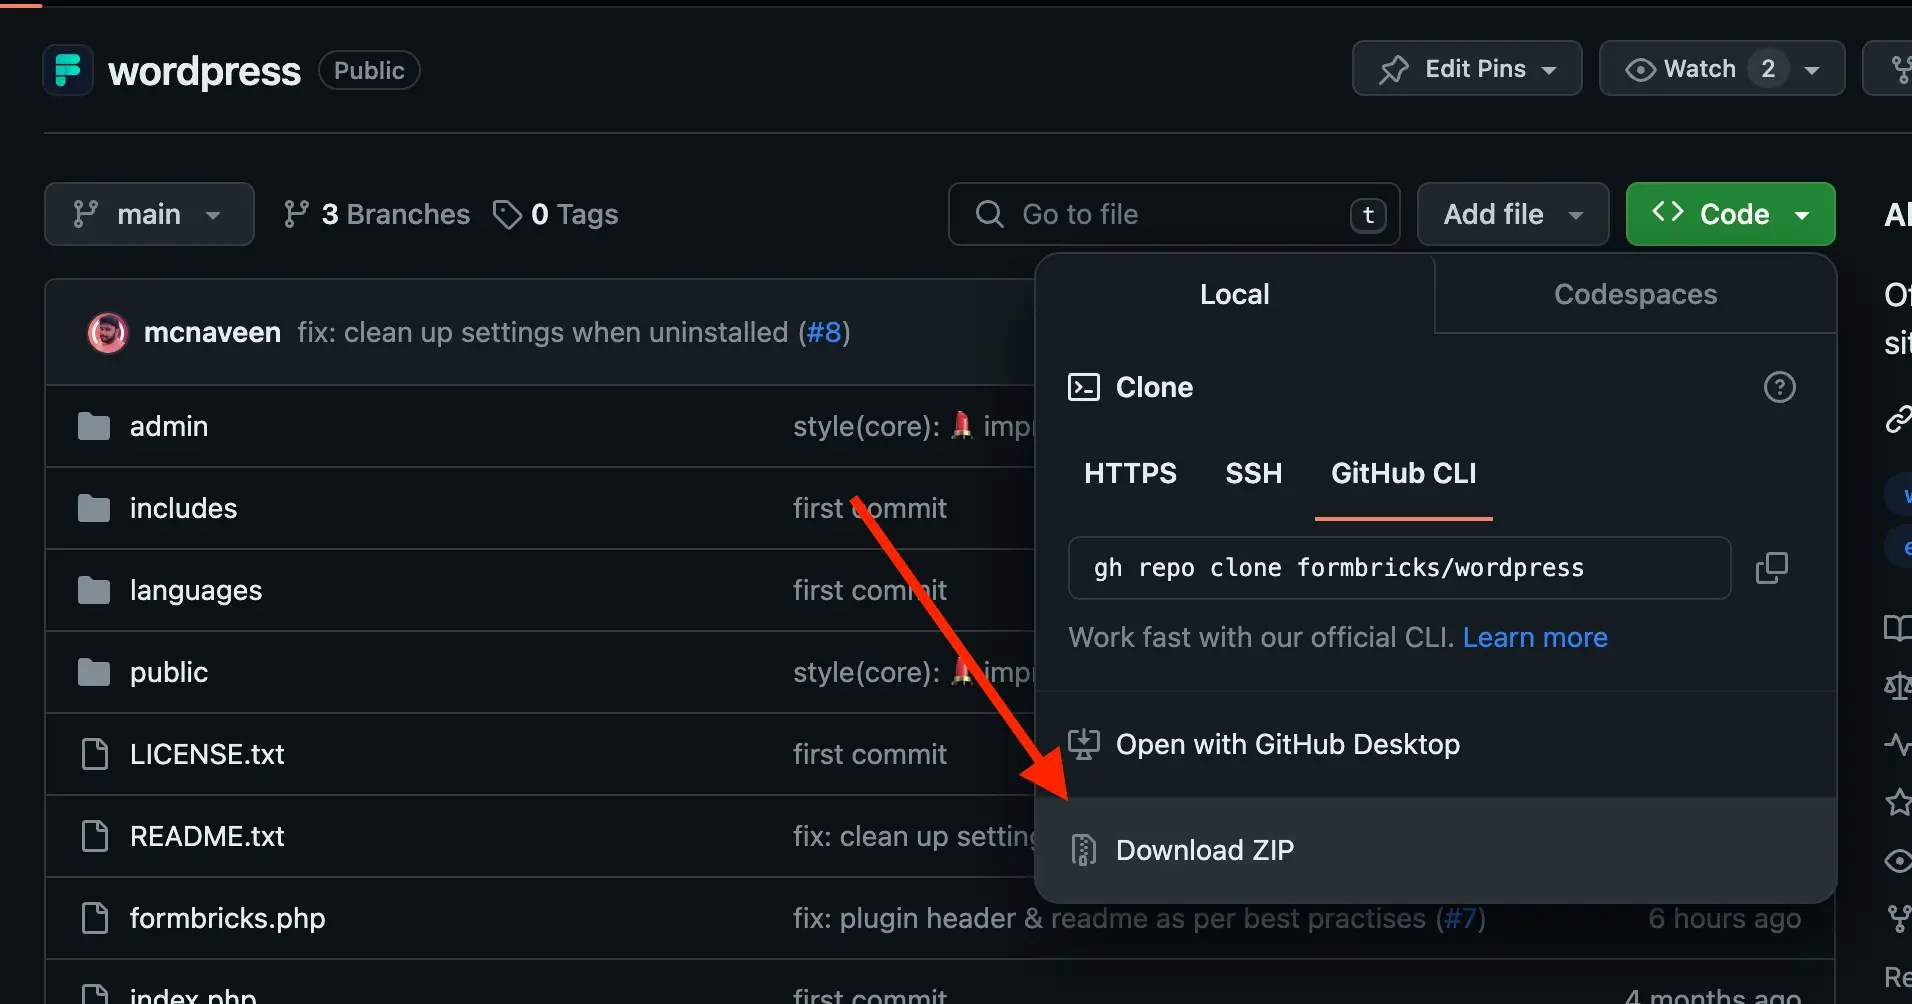Open the mcnaveen author link

coord(212,332)
